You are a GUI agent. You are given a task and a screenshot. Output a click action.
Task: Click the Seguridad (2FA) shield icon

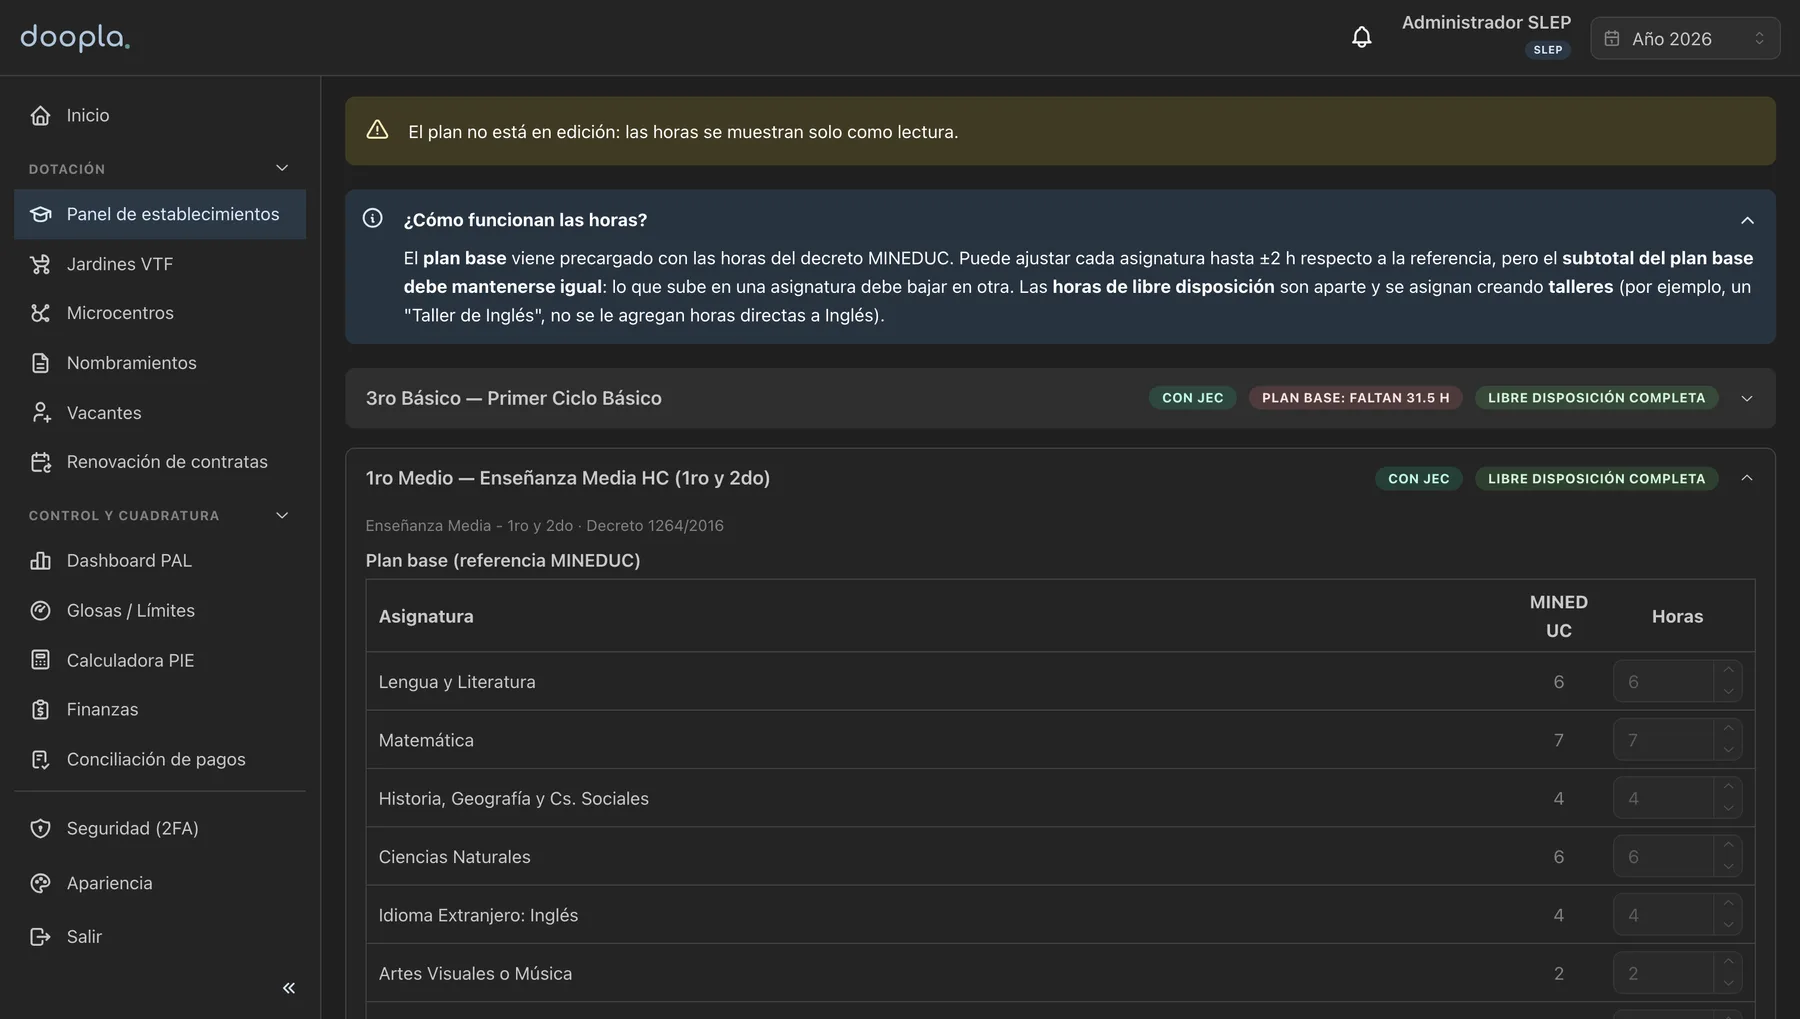[x=40, y=829]
